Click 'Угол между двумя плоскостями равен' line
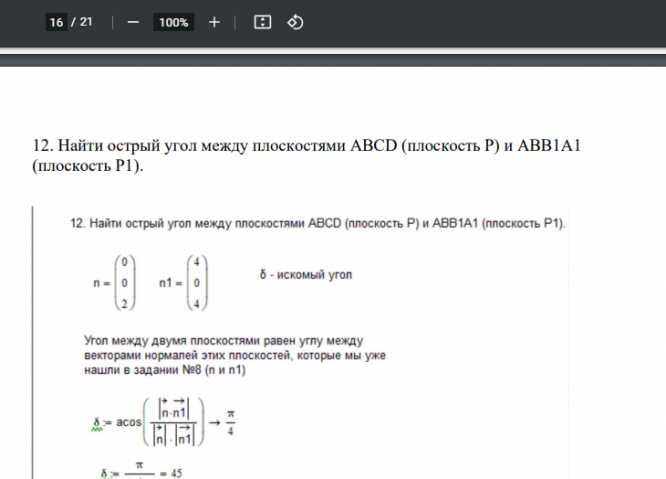The height and width of the screenshot is (479, 666). (x=223, y=341)
